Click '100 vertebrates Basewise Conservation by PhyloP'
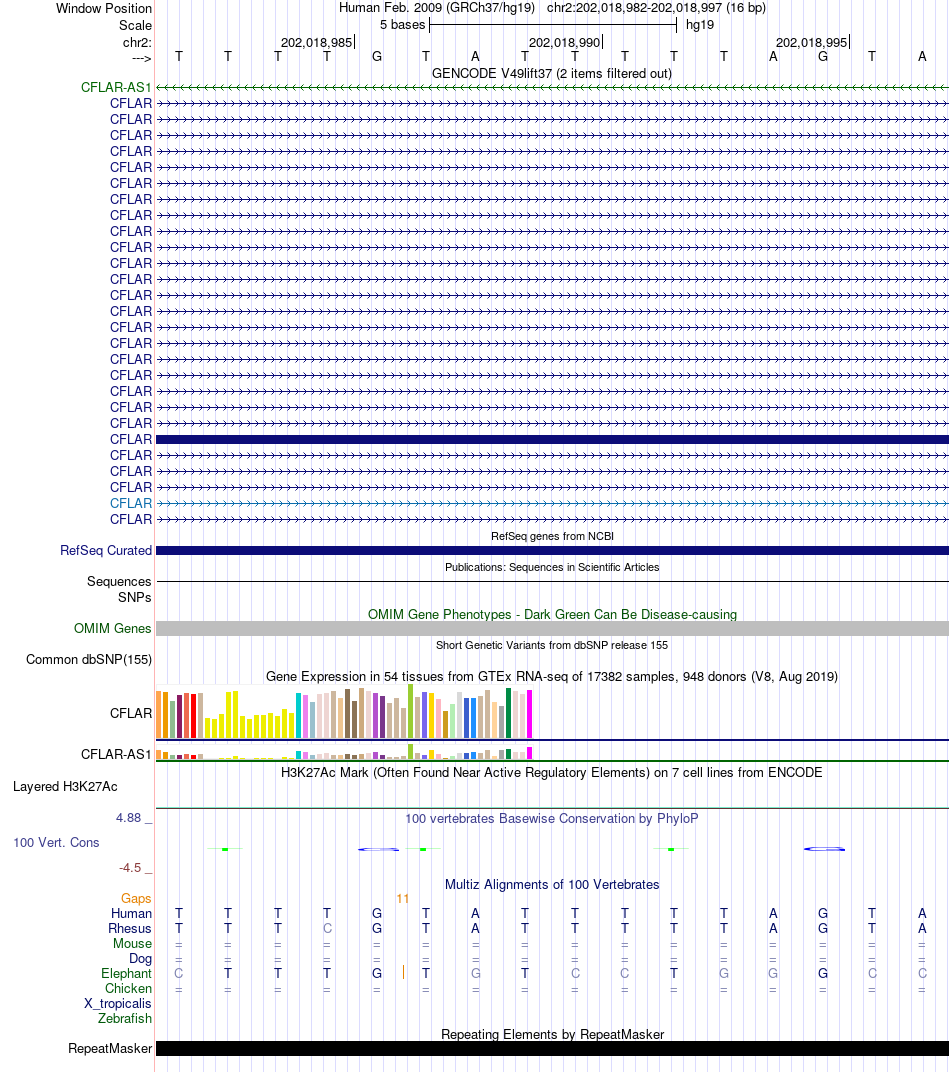The width and height of the screenshot is (950, 1072). (x=552, y=818)
